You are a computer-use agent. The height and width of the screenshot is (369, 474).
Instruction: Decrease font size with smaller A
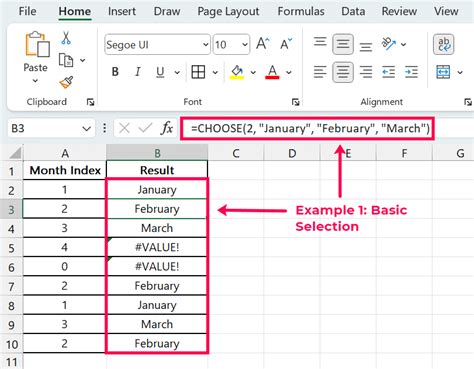[x=286, y=44]
